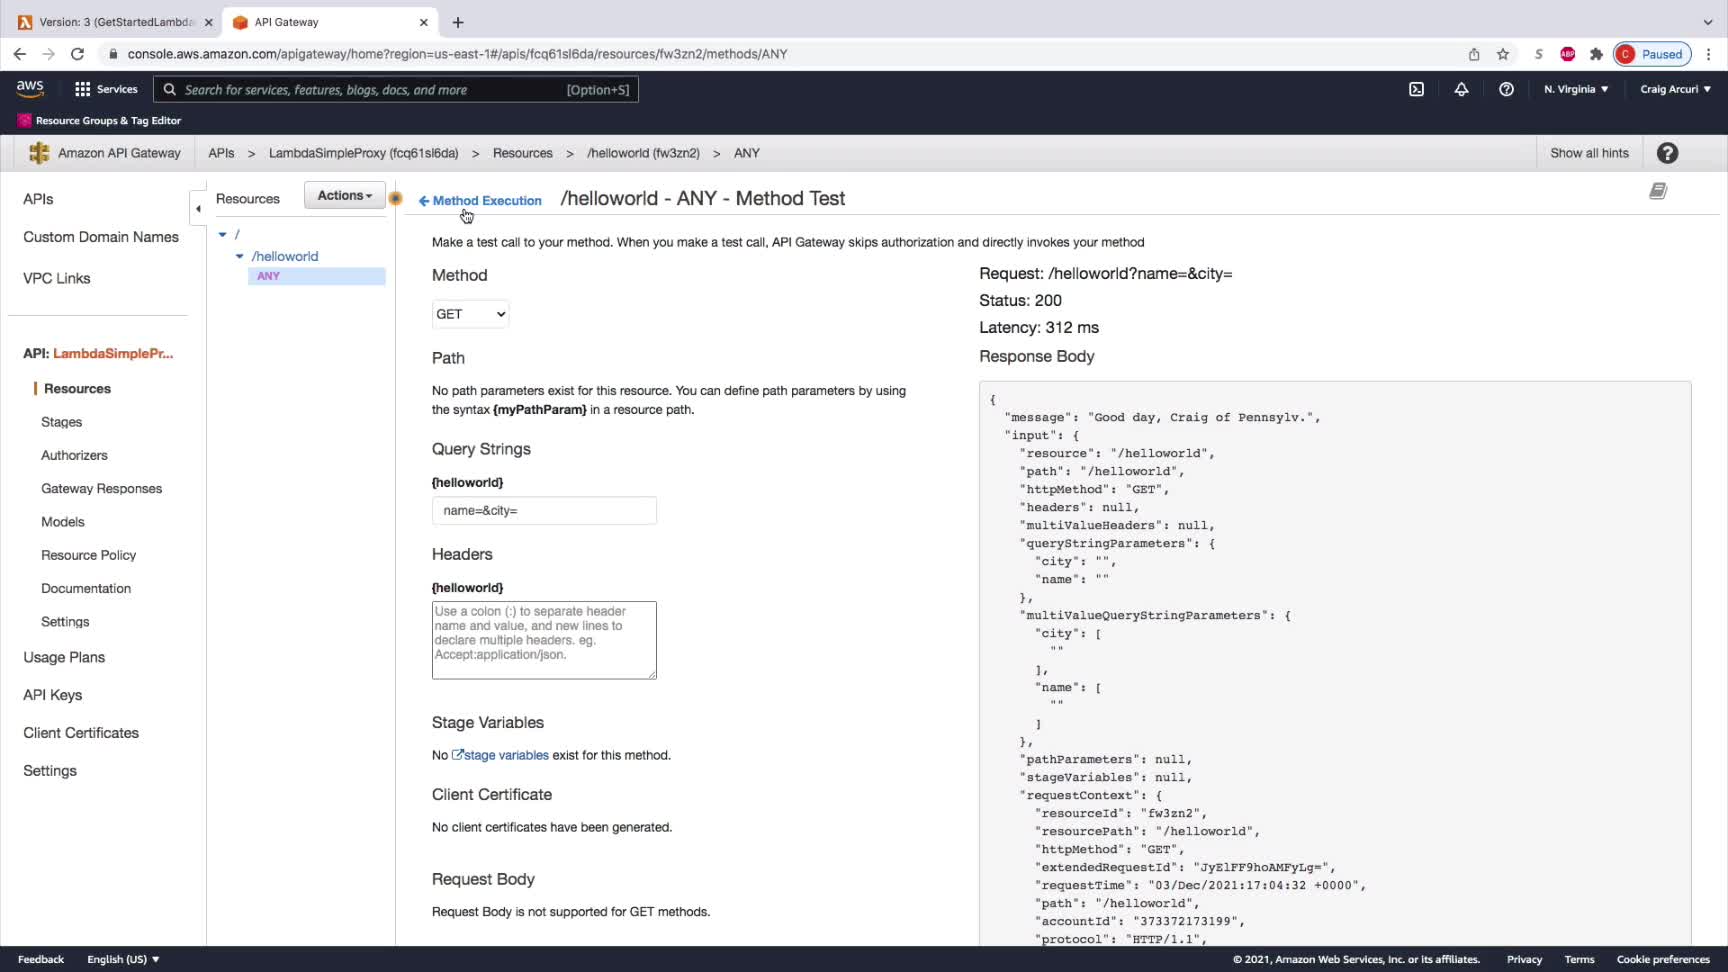Open the Method GET dropdown
Screen dimensions: 1728x972
coord(470,314)
